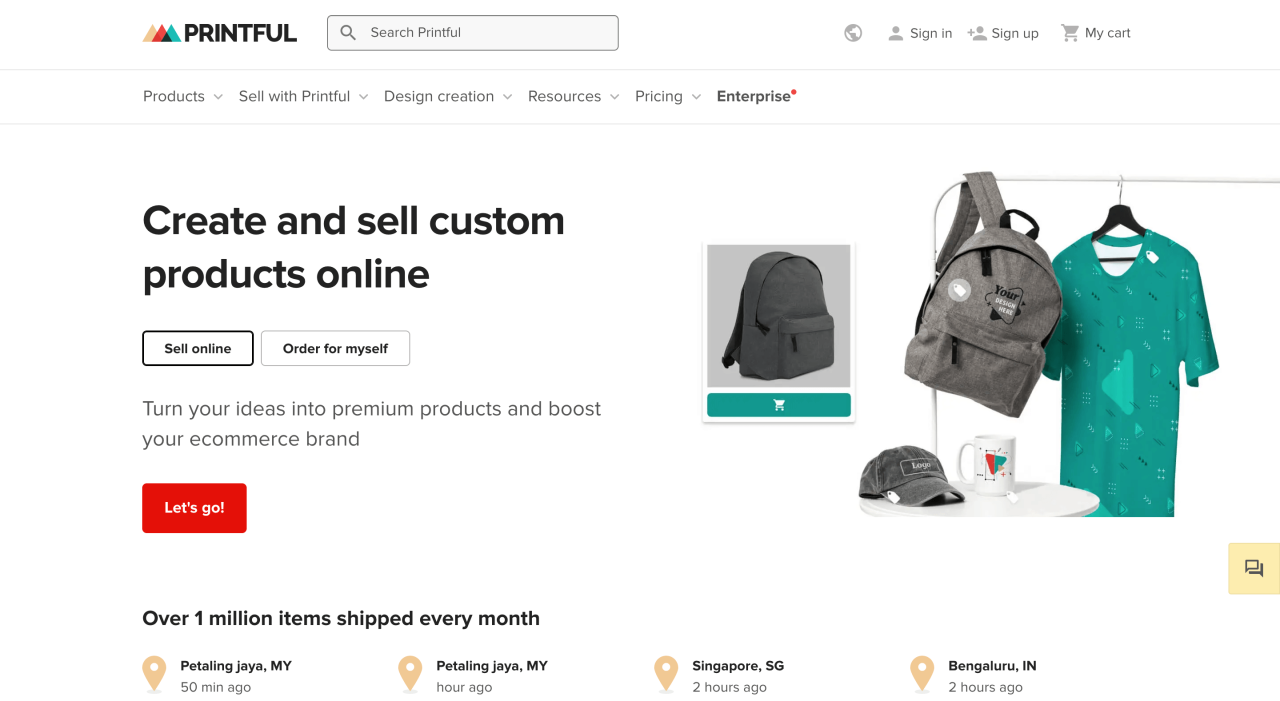Click the Printful logo
This screenshot has height=701, width=1280.
pos(219,31)
